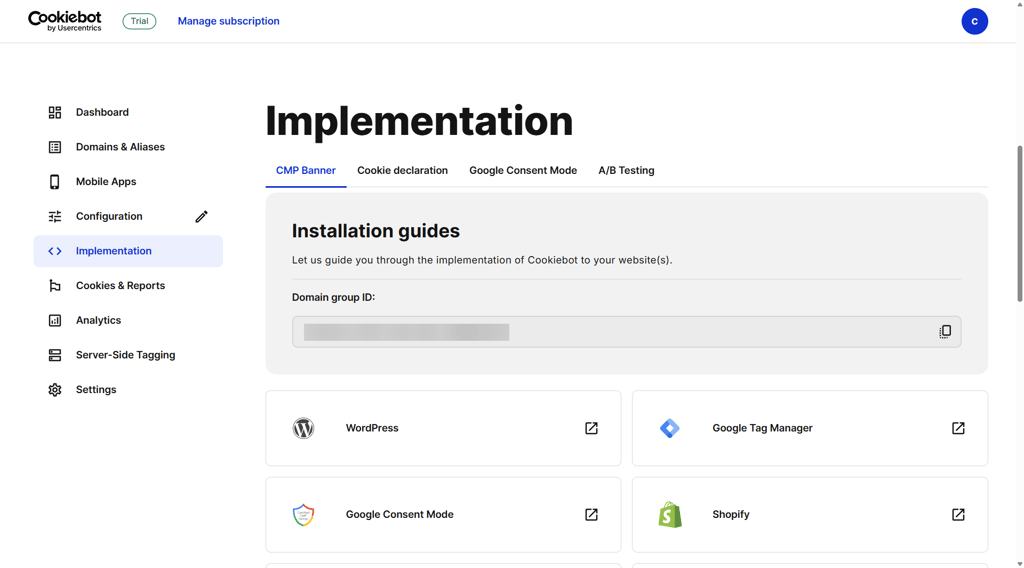
Task: Open the Google Tag Manager guide card
Action: click(810, 428)
